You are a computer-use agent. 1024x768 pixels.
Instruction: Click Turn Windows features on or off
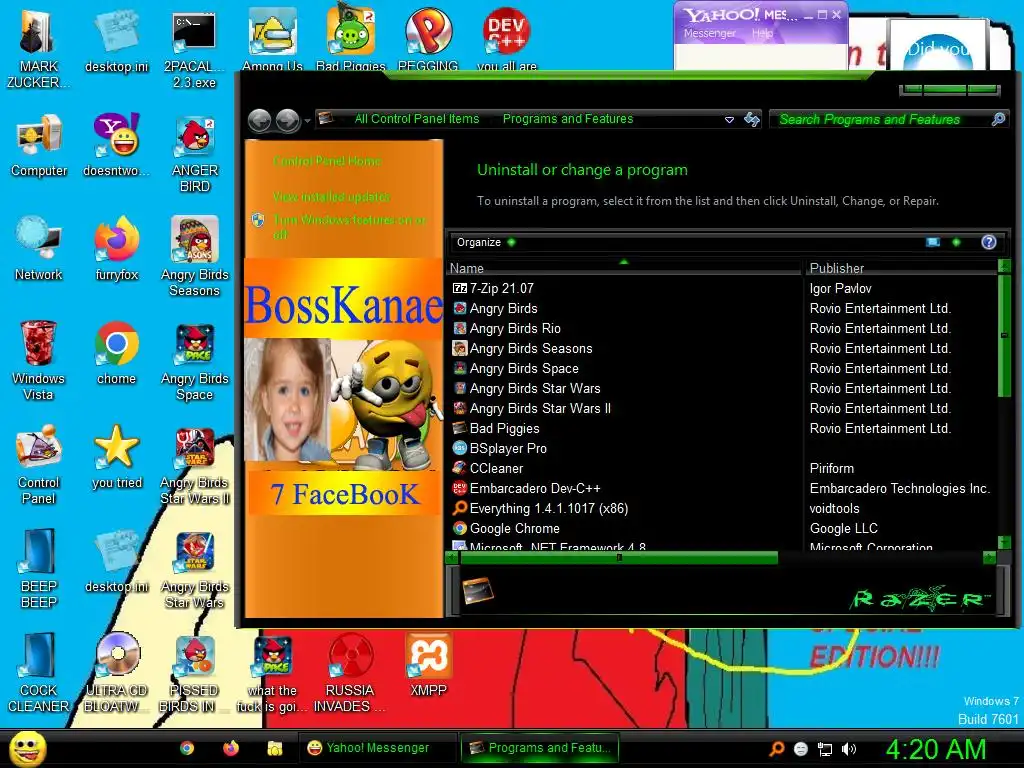pos(349,227)
